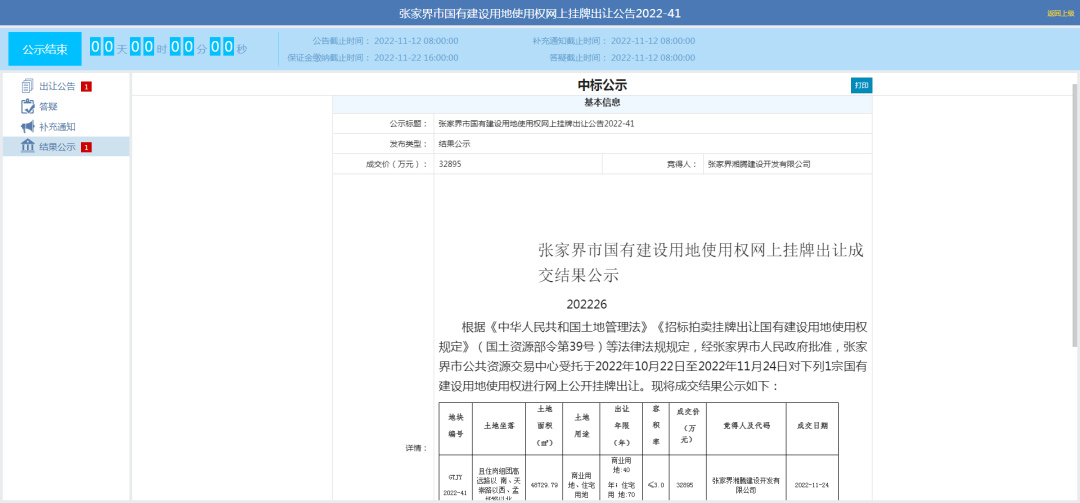Image resolution: width=1080 pixels, height=503 pixels.
Task: Click the red badge beside 结果公示
Action: click(x=87, y=147)
